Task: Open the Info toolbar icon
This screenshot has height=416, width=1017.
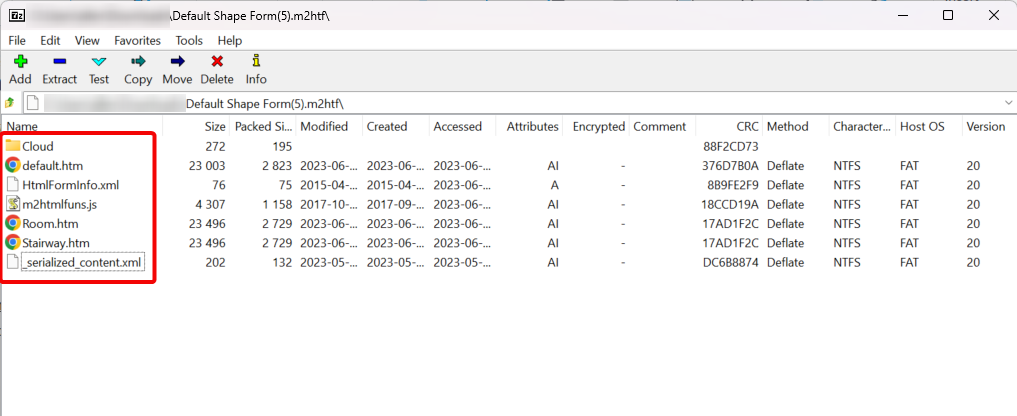Action: (x=256, y=62)
